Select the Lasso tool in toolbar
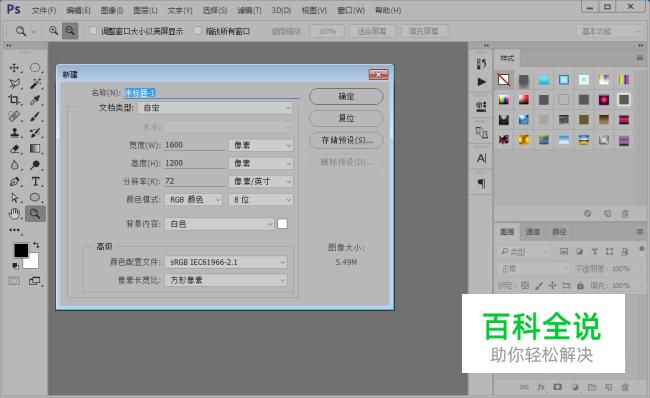 pyautogui.click(x=15, y=83)
